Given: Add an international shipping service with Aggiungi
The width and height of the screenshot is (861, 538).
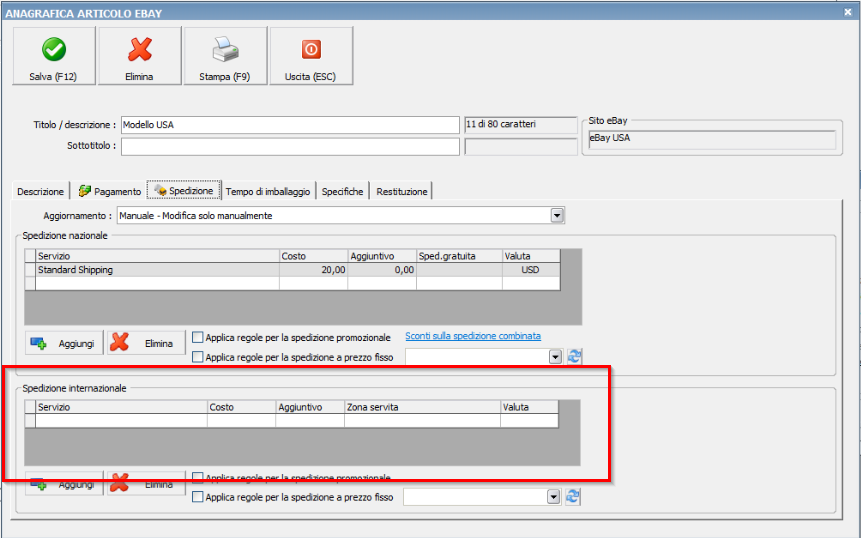Looking at the screenshot, I should pos(64,484).
